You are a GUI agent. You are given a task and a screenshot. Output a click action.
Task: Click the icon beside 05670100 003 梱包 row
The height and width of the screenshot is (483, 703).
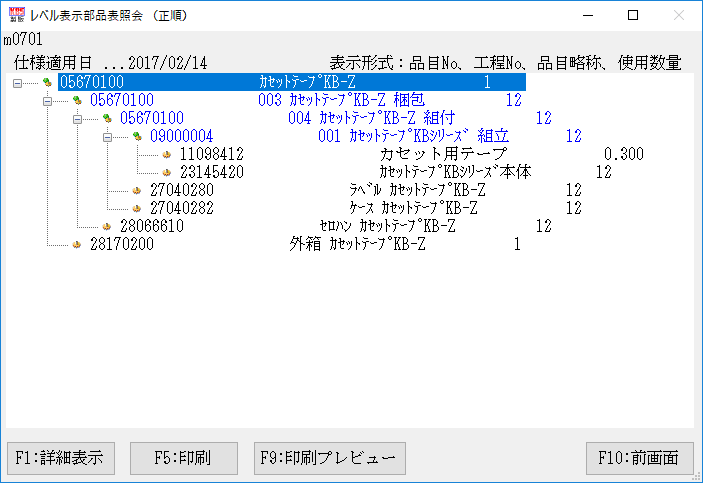[x=77, y=100]
